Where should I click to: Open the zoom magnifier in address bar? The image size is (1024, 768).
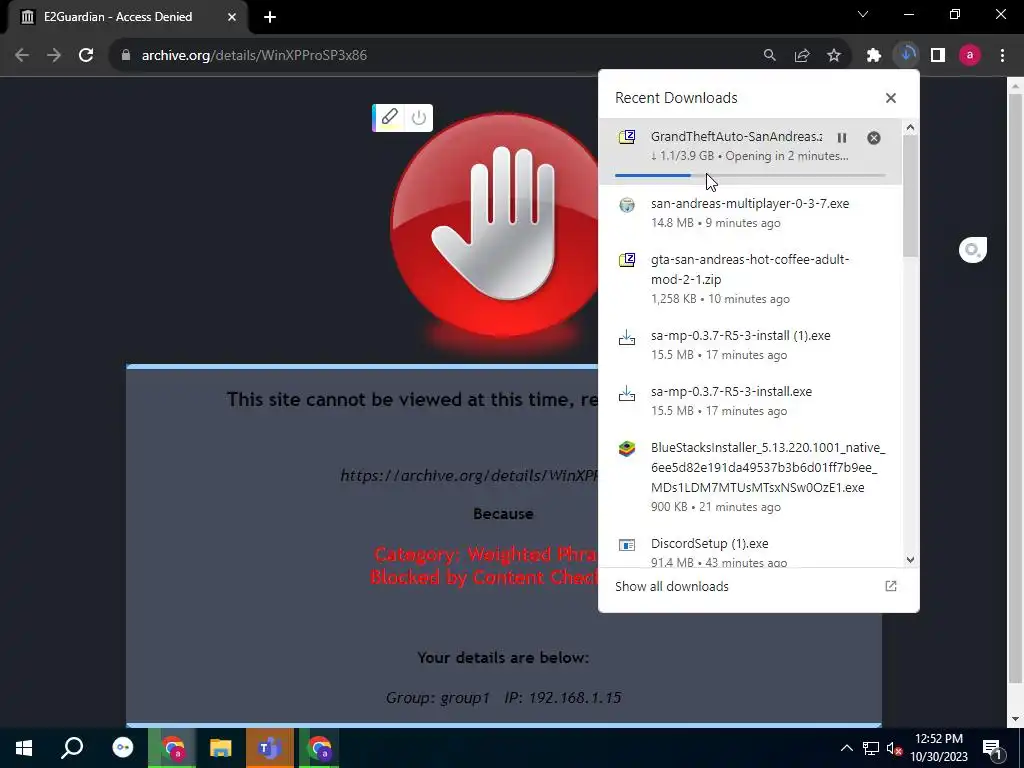[770, 56]
